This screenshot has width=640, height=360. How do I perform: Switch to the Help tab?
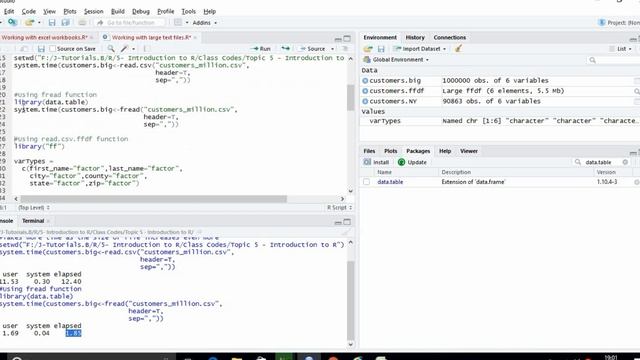445,151
